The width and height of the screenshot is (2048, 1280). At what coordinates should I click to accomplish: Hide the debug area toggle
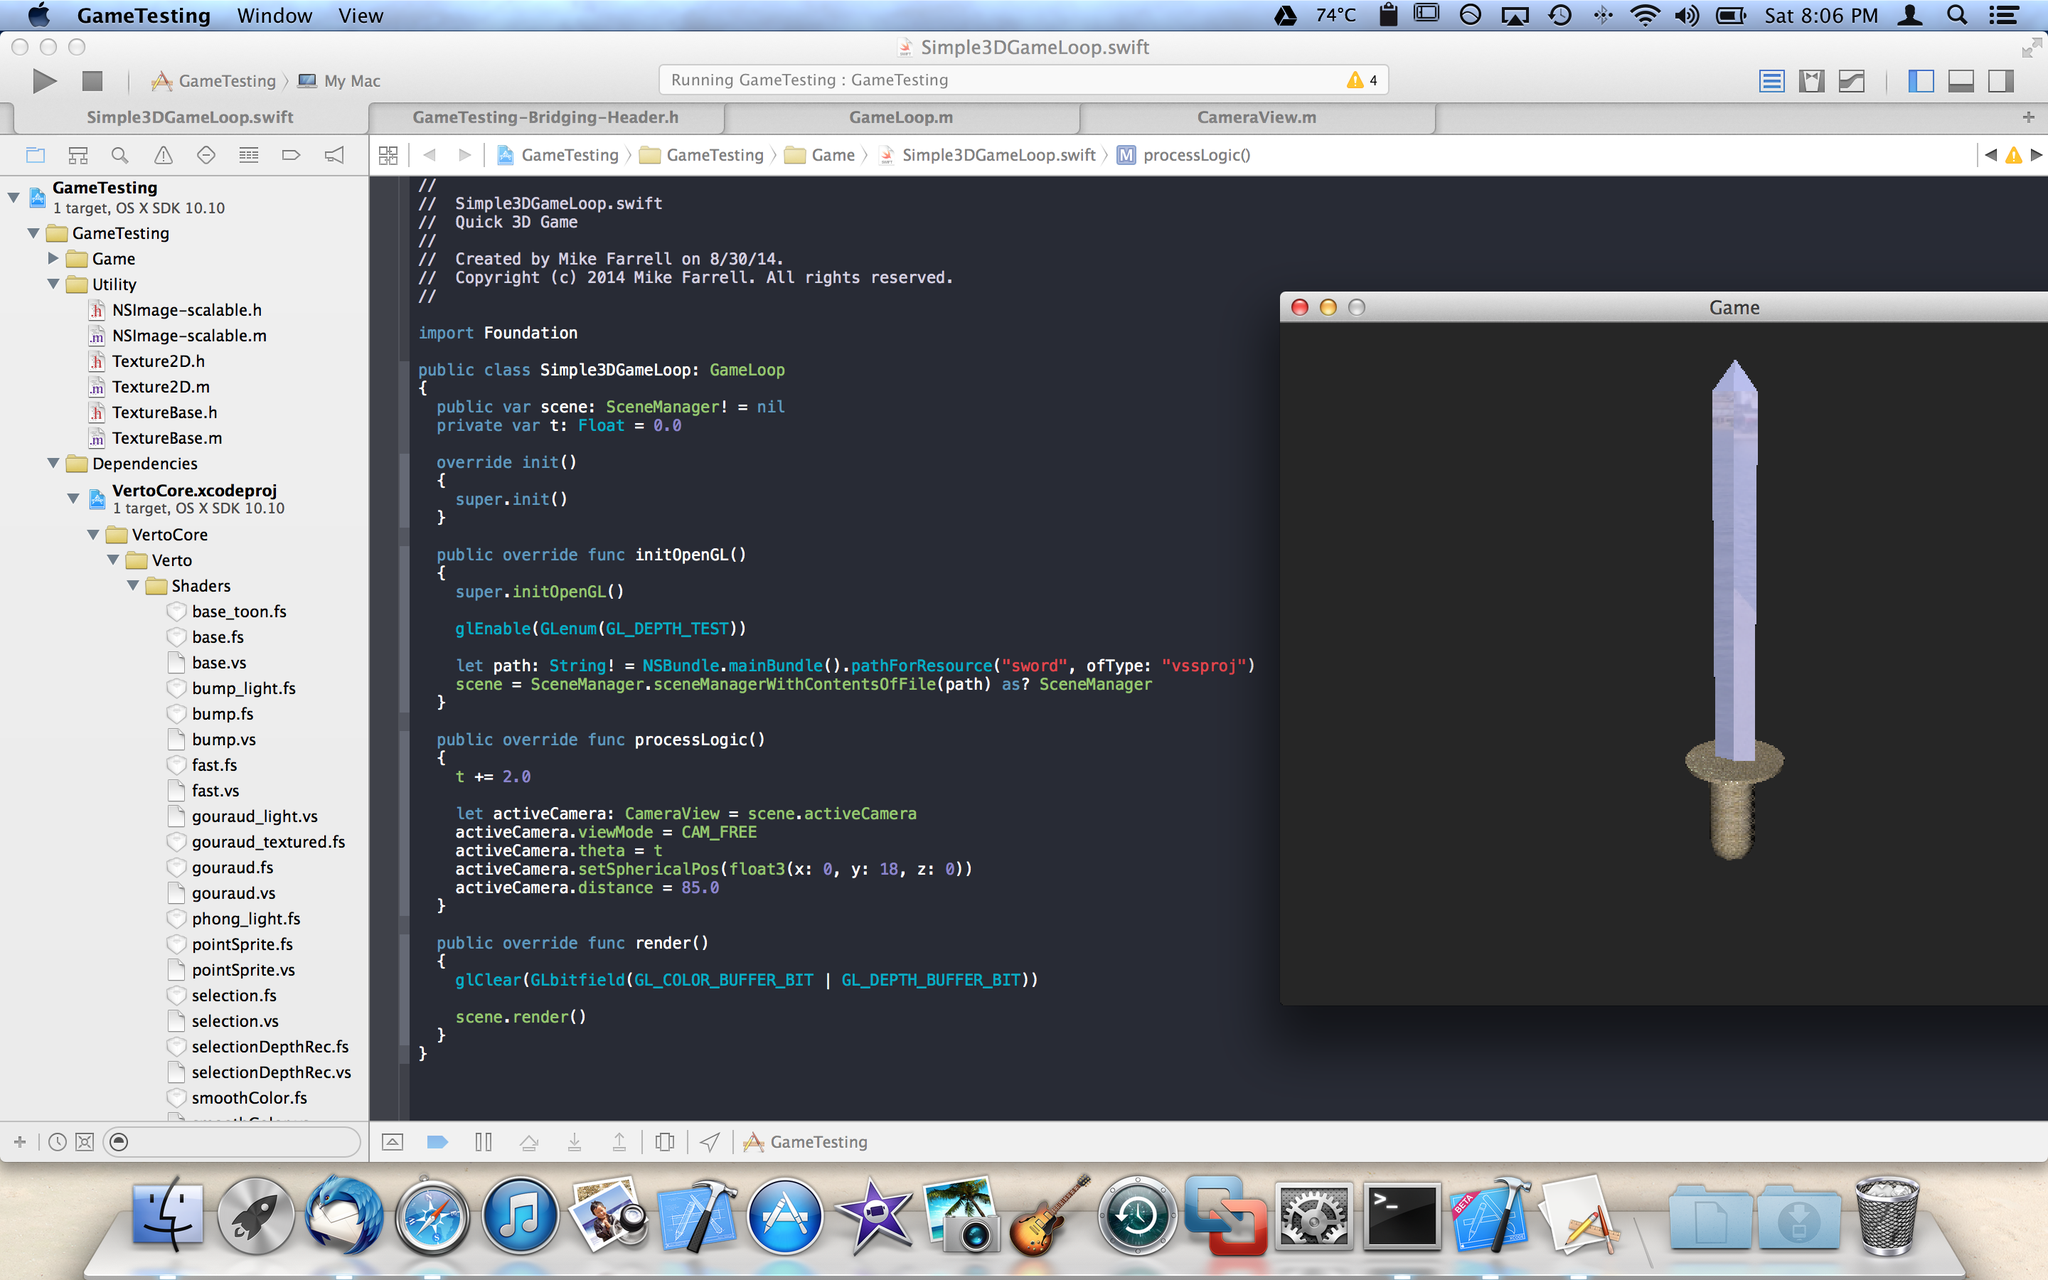coord(392,1142)
